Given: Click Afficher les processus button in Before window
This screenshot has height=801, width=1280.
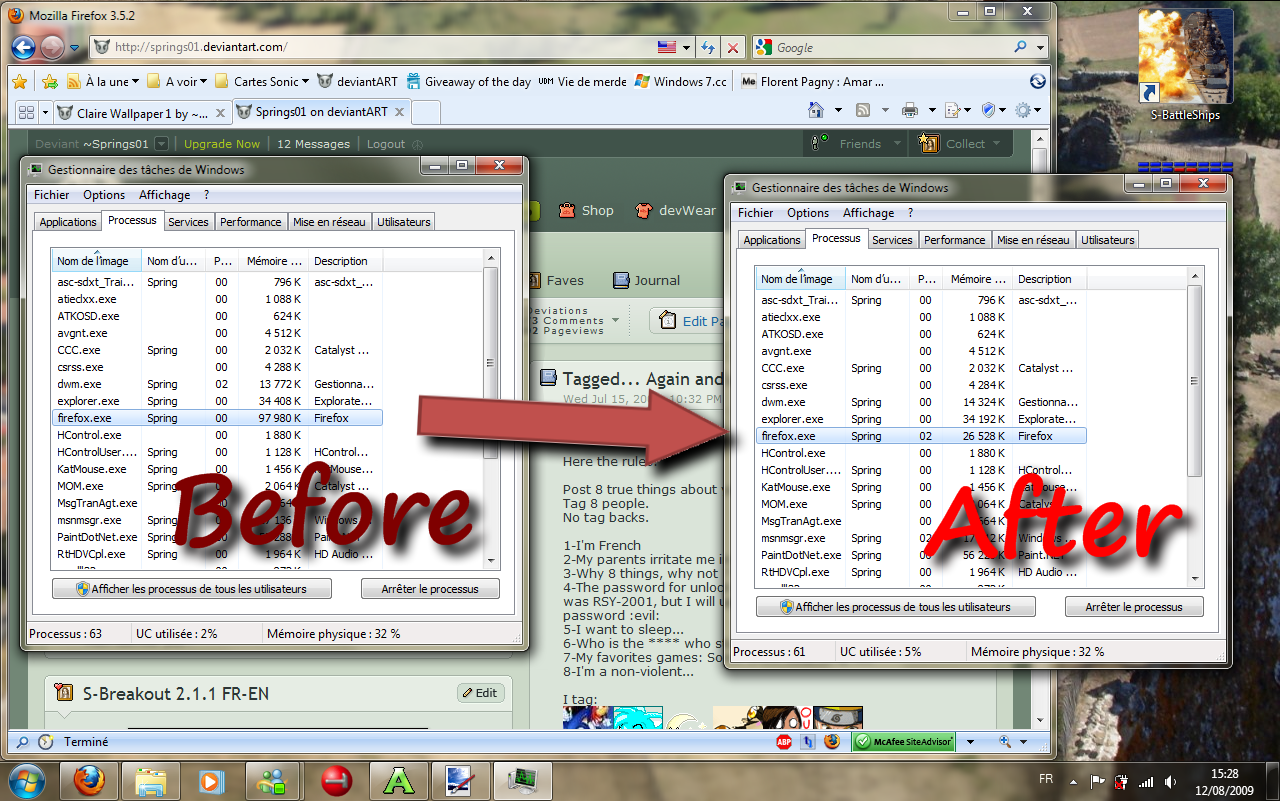Looking at the screenshot, I should [x=192, y=589].
